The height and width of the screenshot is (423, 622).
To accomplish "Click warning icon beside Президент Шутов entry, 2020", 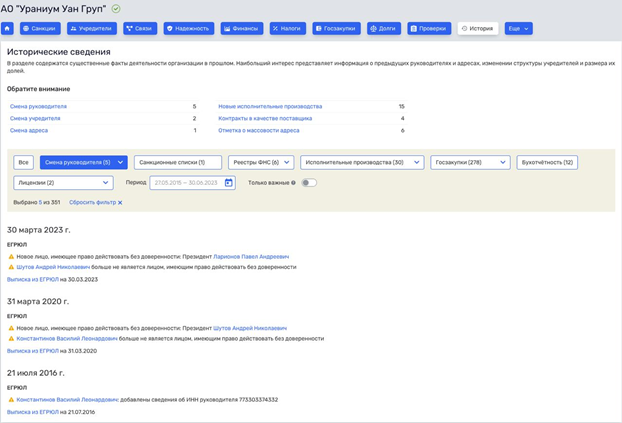I will (x=11, y=328).
